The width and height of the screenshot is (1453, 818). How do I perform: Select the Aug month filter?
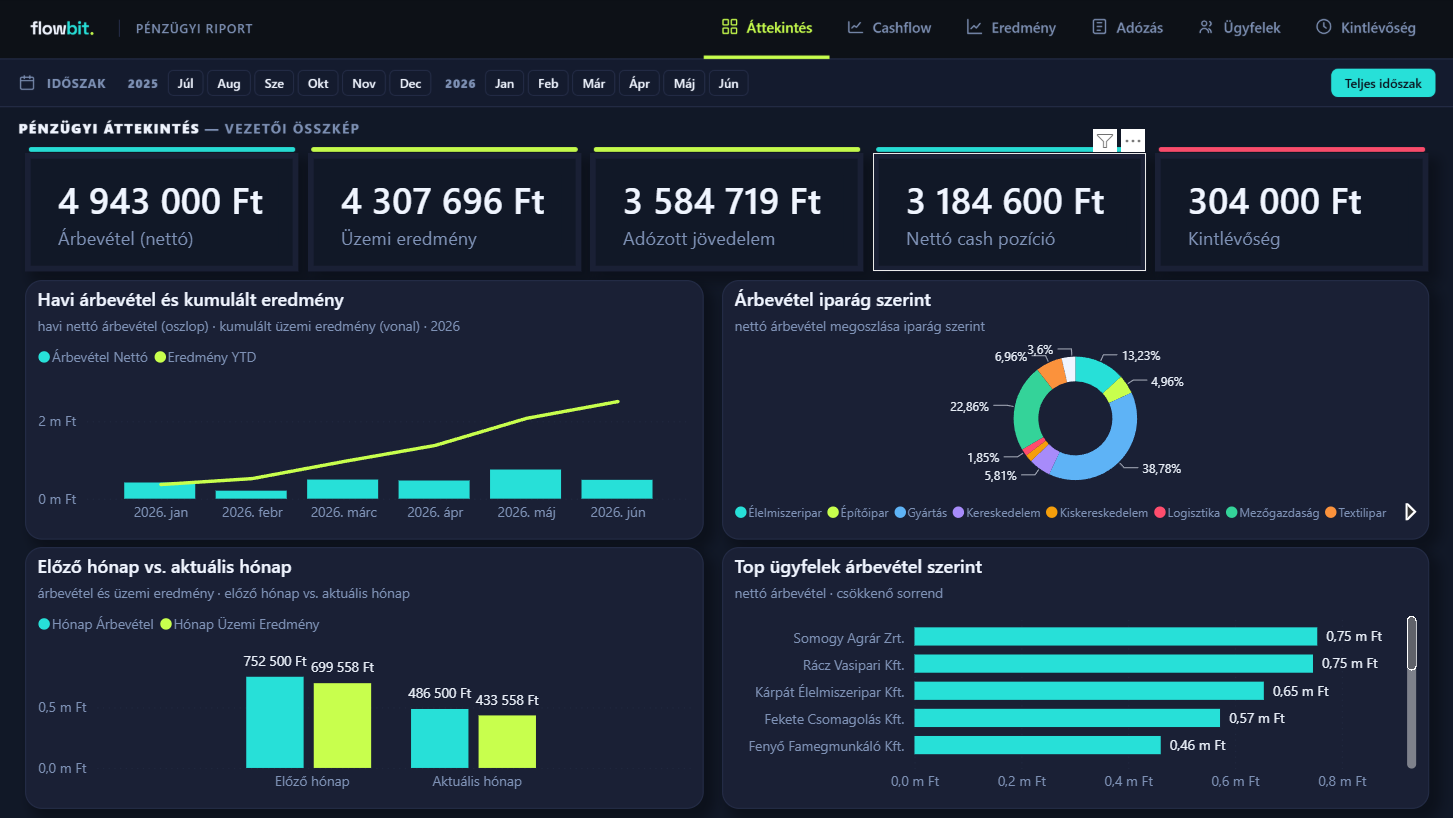229,83
